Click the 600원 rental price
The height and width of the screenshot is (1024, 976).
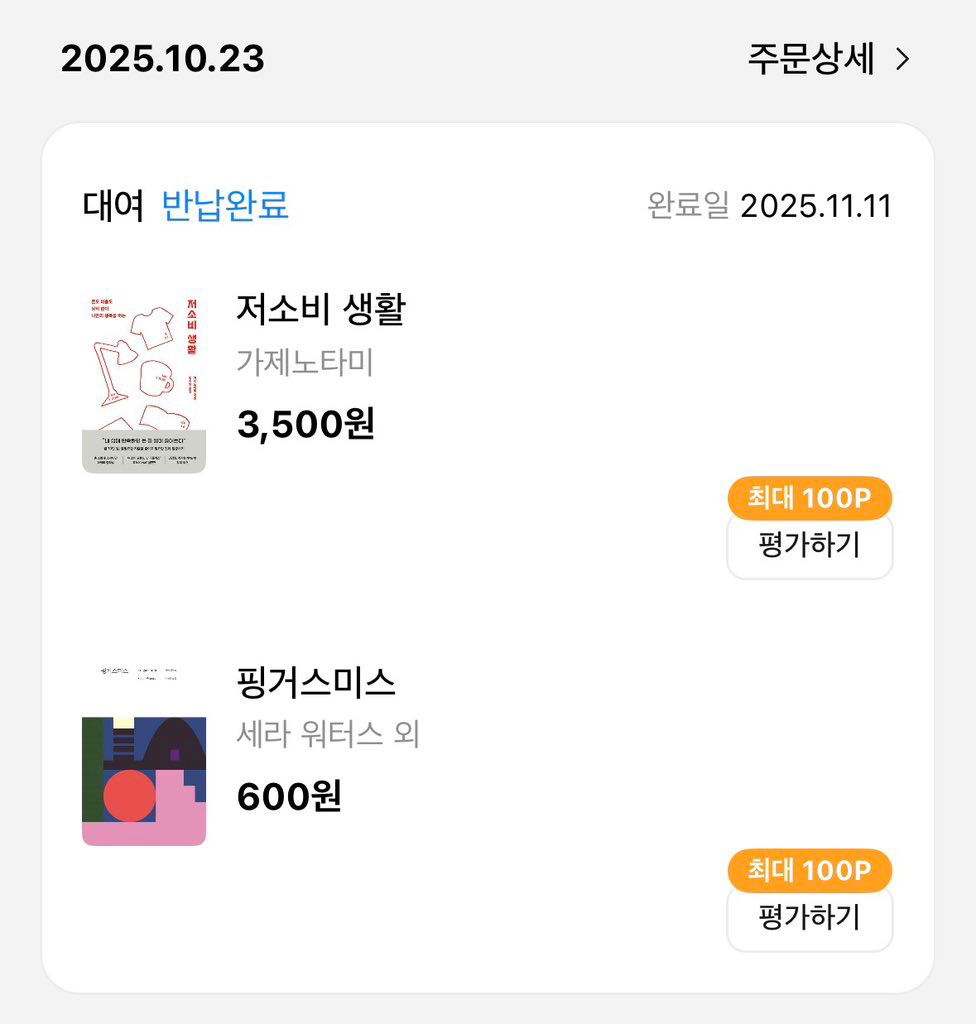[x=289, y=797]
